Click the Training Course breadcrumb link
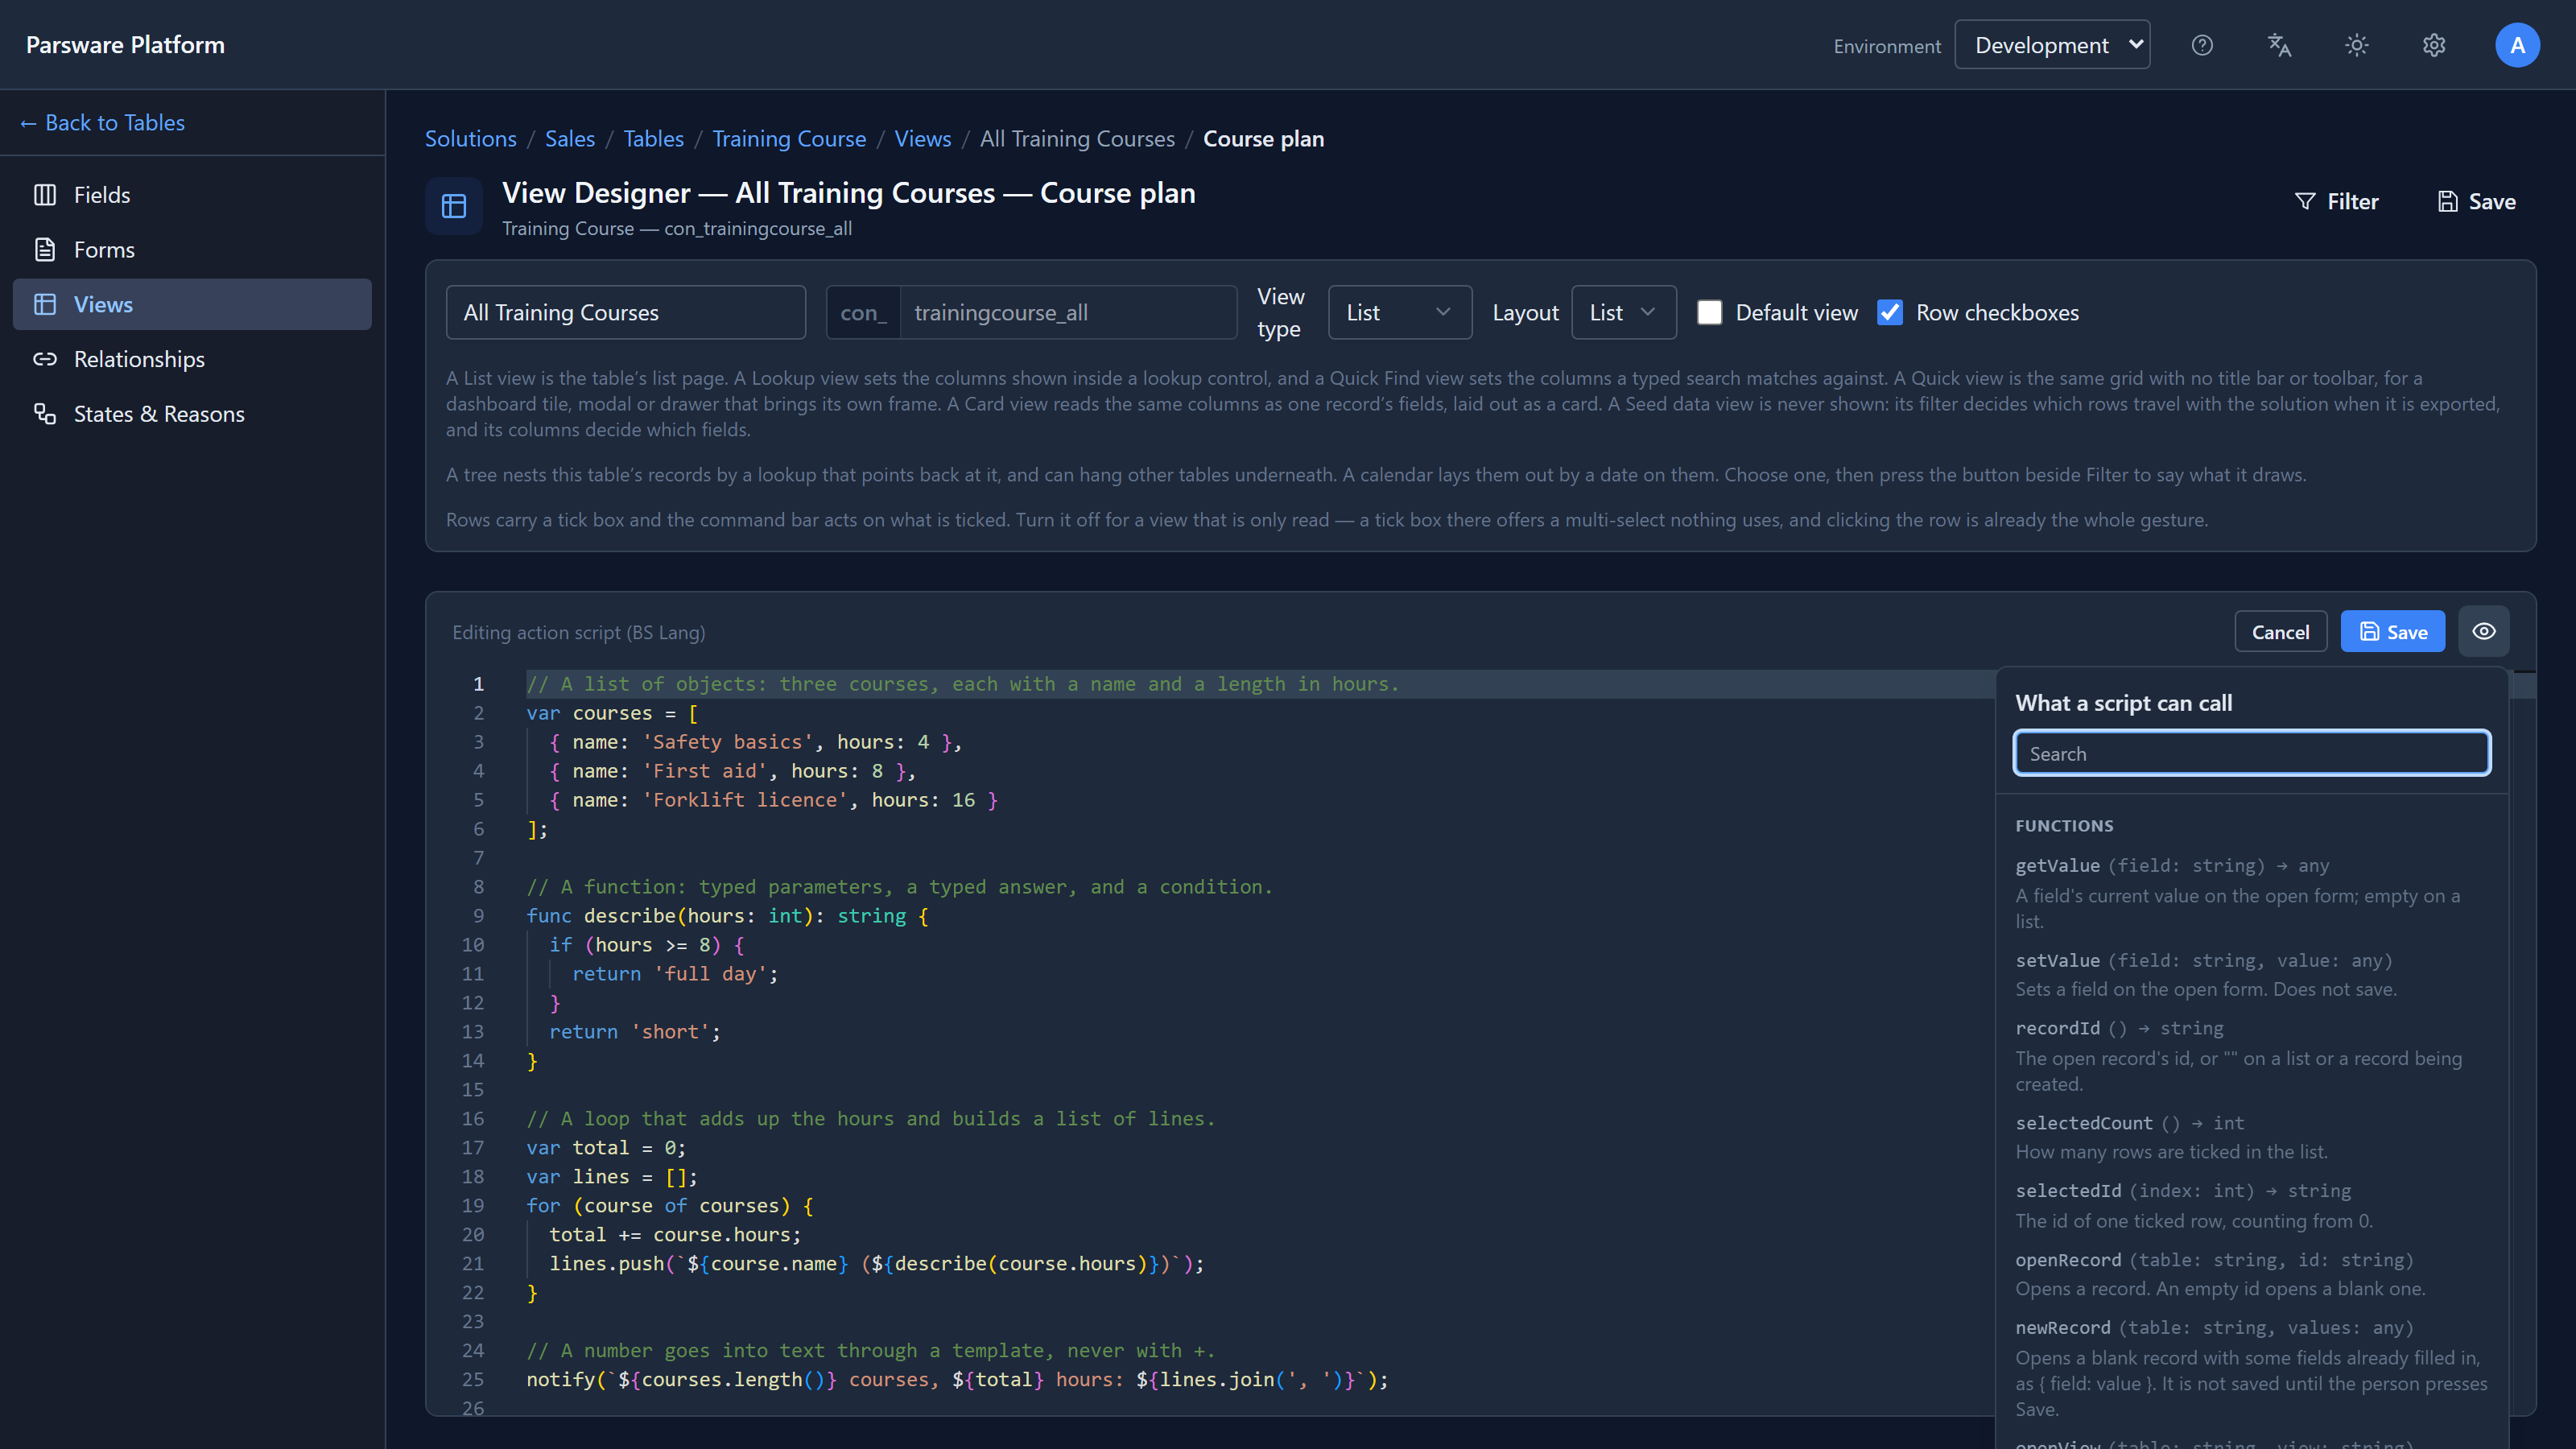This screenshot has height=1449, width=2576. point(789,139)
